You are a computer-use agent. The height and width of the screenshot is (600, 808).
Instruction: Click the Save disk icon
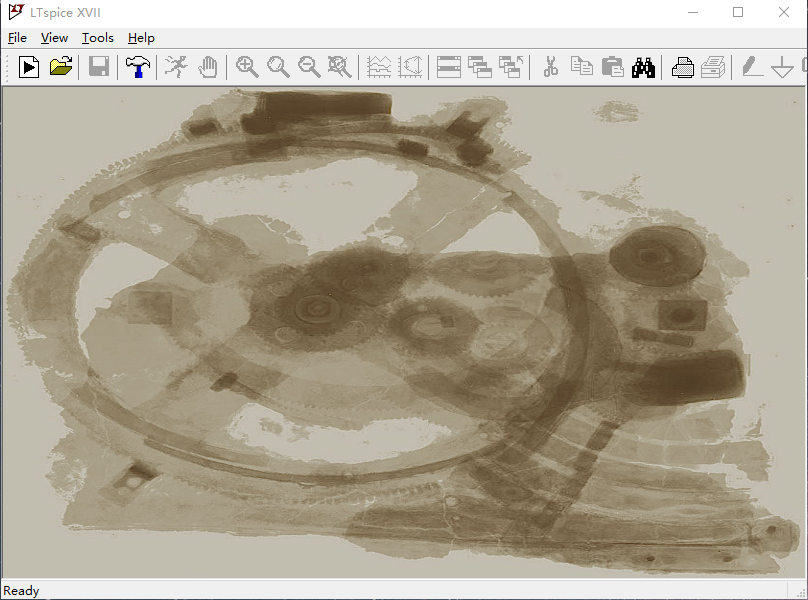99,67
